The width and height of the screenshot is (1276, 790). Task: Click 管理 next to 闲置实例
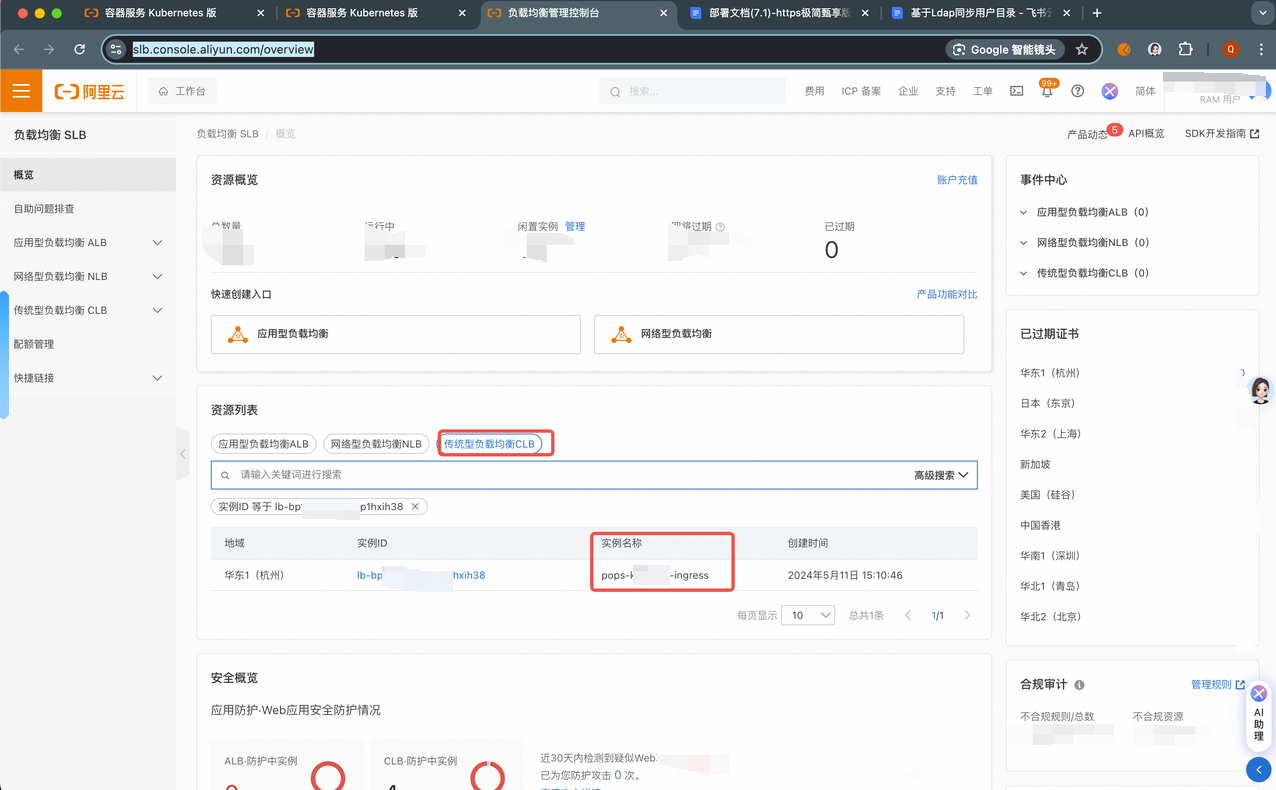coord(575,227)
